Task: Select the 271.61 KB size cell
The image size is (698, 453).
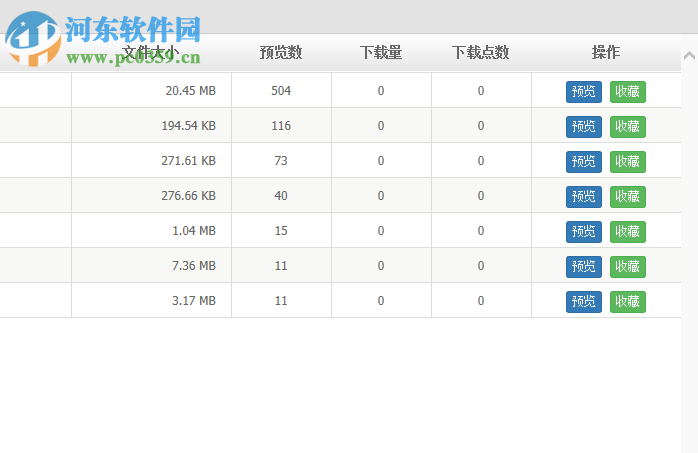Action: click(151, 160)
